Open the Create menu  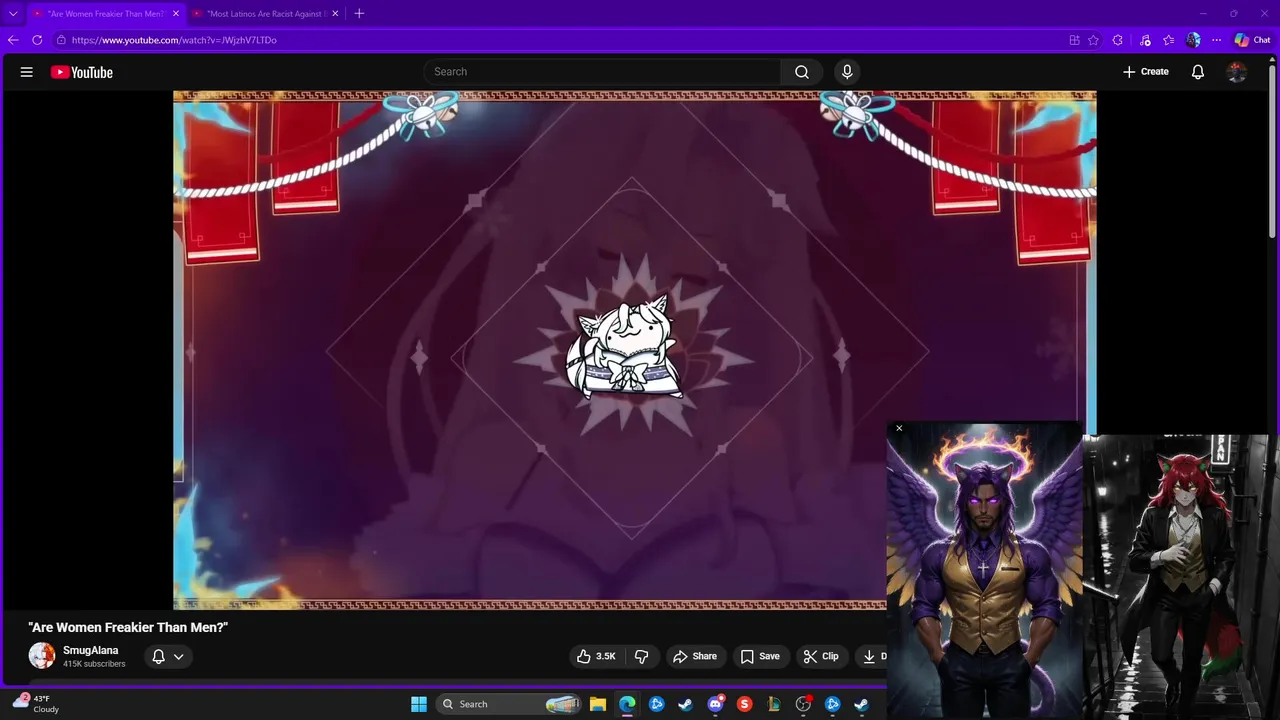[1146, 72]
